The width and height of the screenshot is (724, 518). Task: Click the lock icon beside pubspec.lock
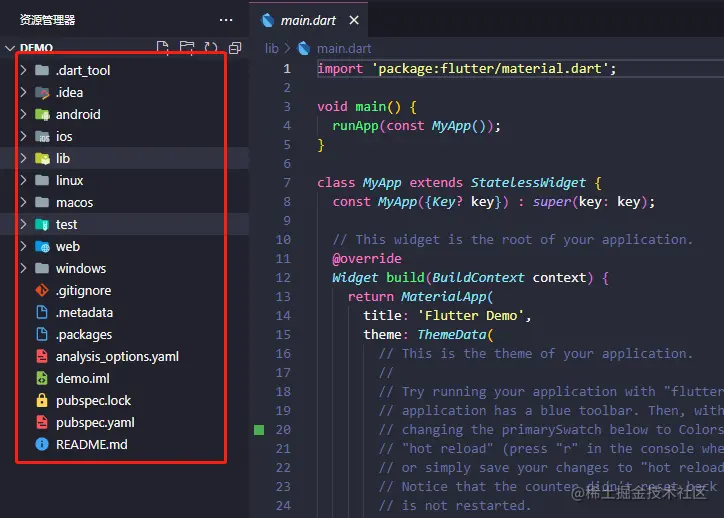(42, 400)
